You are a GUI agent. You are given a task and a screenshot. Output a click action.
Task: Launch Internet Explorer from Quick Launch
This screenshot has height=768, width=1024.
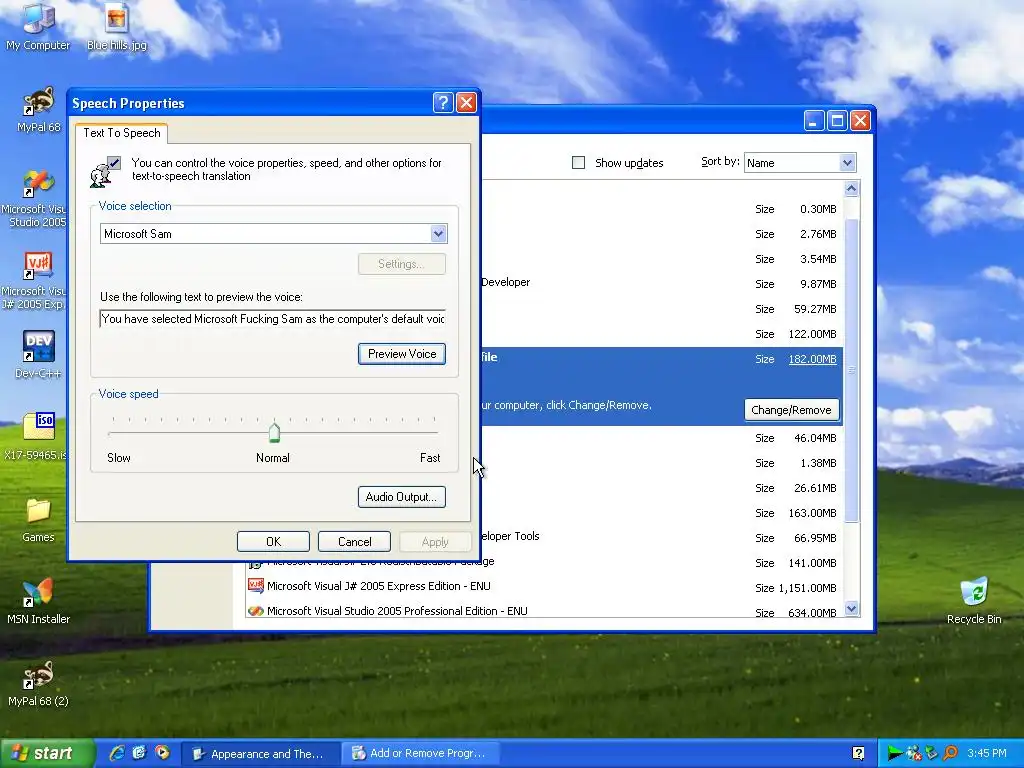click(x=117, y=753)
